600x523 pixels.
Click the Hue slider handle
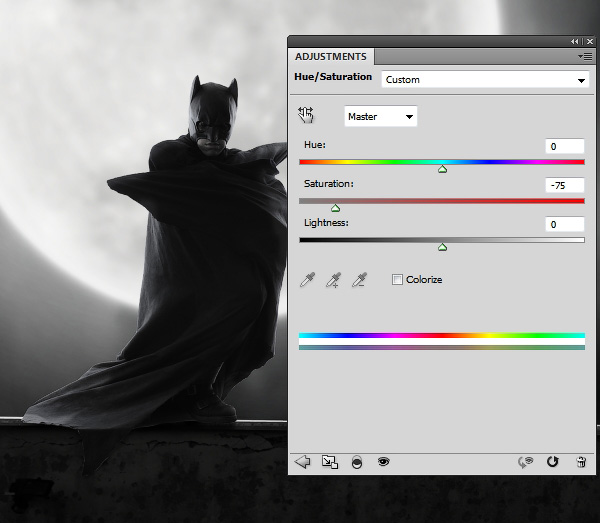click(442, 169)
